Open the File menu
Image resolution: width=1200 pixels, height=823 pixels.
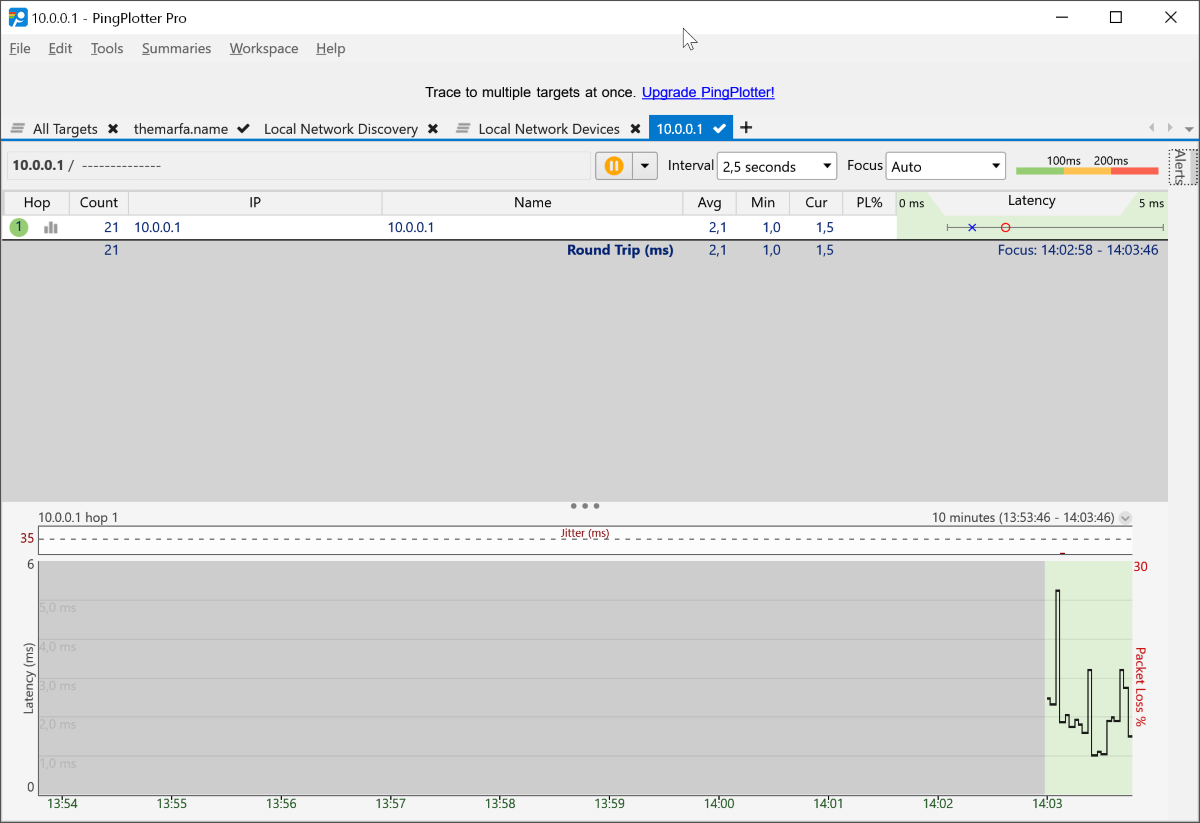pos(20,48)
